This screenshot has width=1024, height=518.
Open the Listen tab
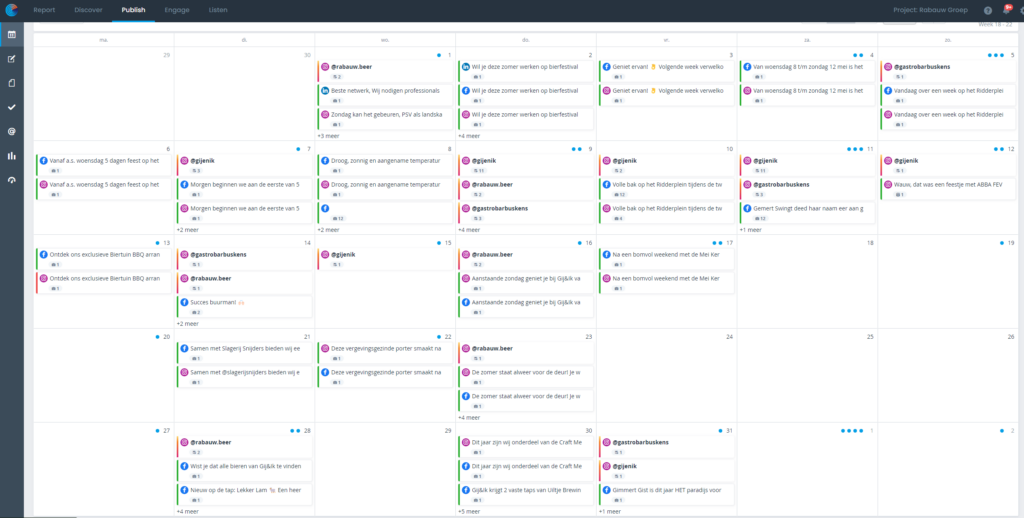coord(217,9)
